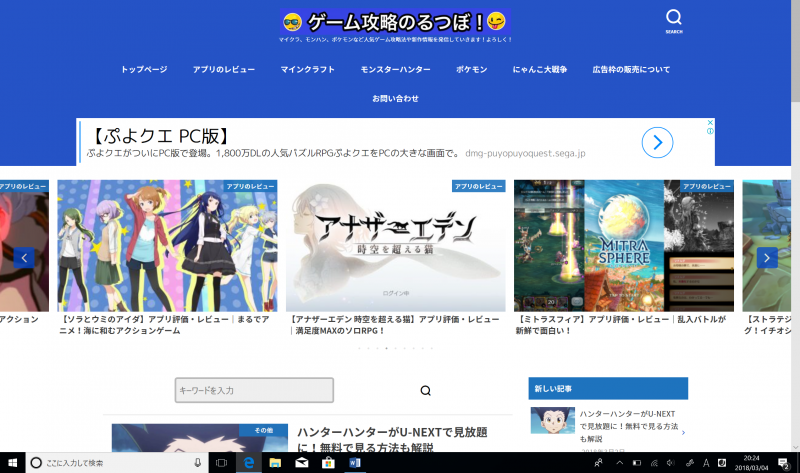Open the Action Center notifications icon
Image resolution: width=800 pixels, height=473 pixels.
tap(784, 463)
